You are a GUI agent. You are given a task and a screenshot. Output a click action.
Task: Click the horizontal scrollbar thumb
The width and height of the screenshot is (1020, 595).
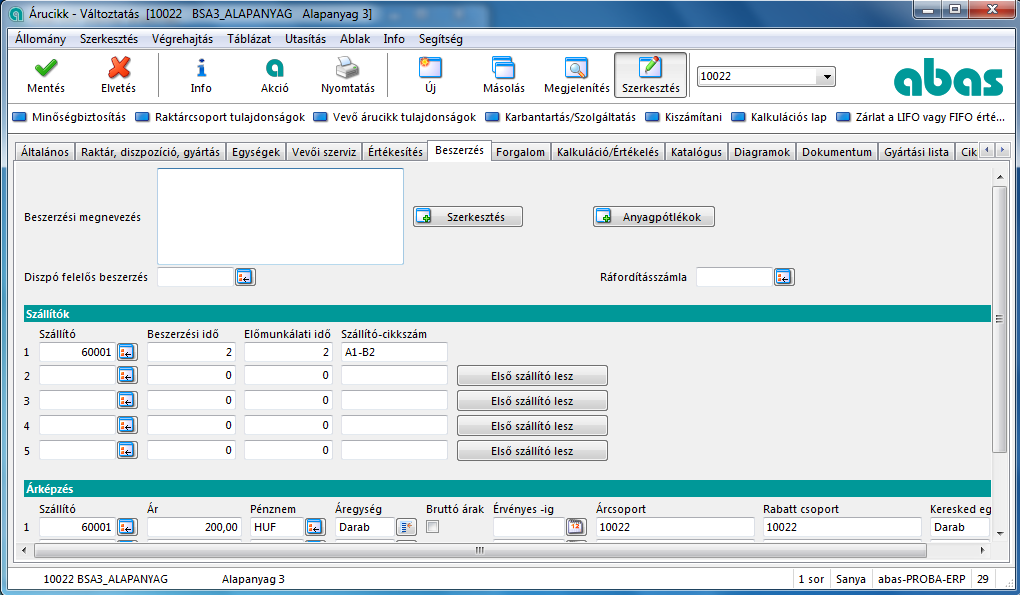480,550
